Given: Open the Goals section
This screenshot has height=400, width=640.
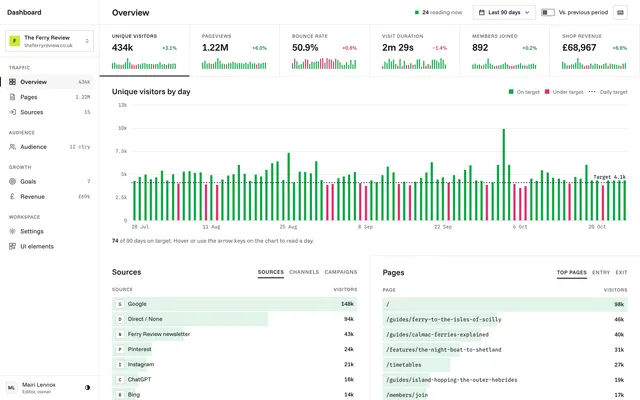Looking at the screenshot, I should 49,182.
